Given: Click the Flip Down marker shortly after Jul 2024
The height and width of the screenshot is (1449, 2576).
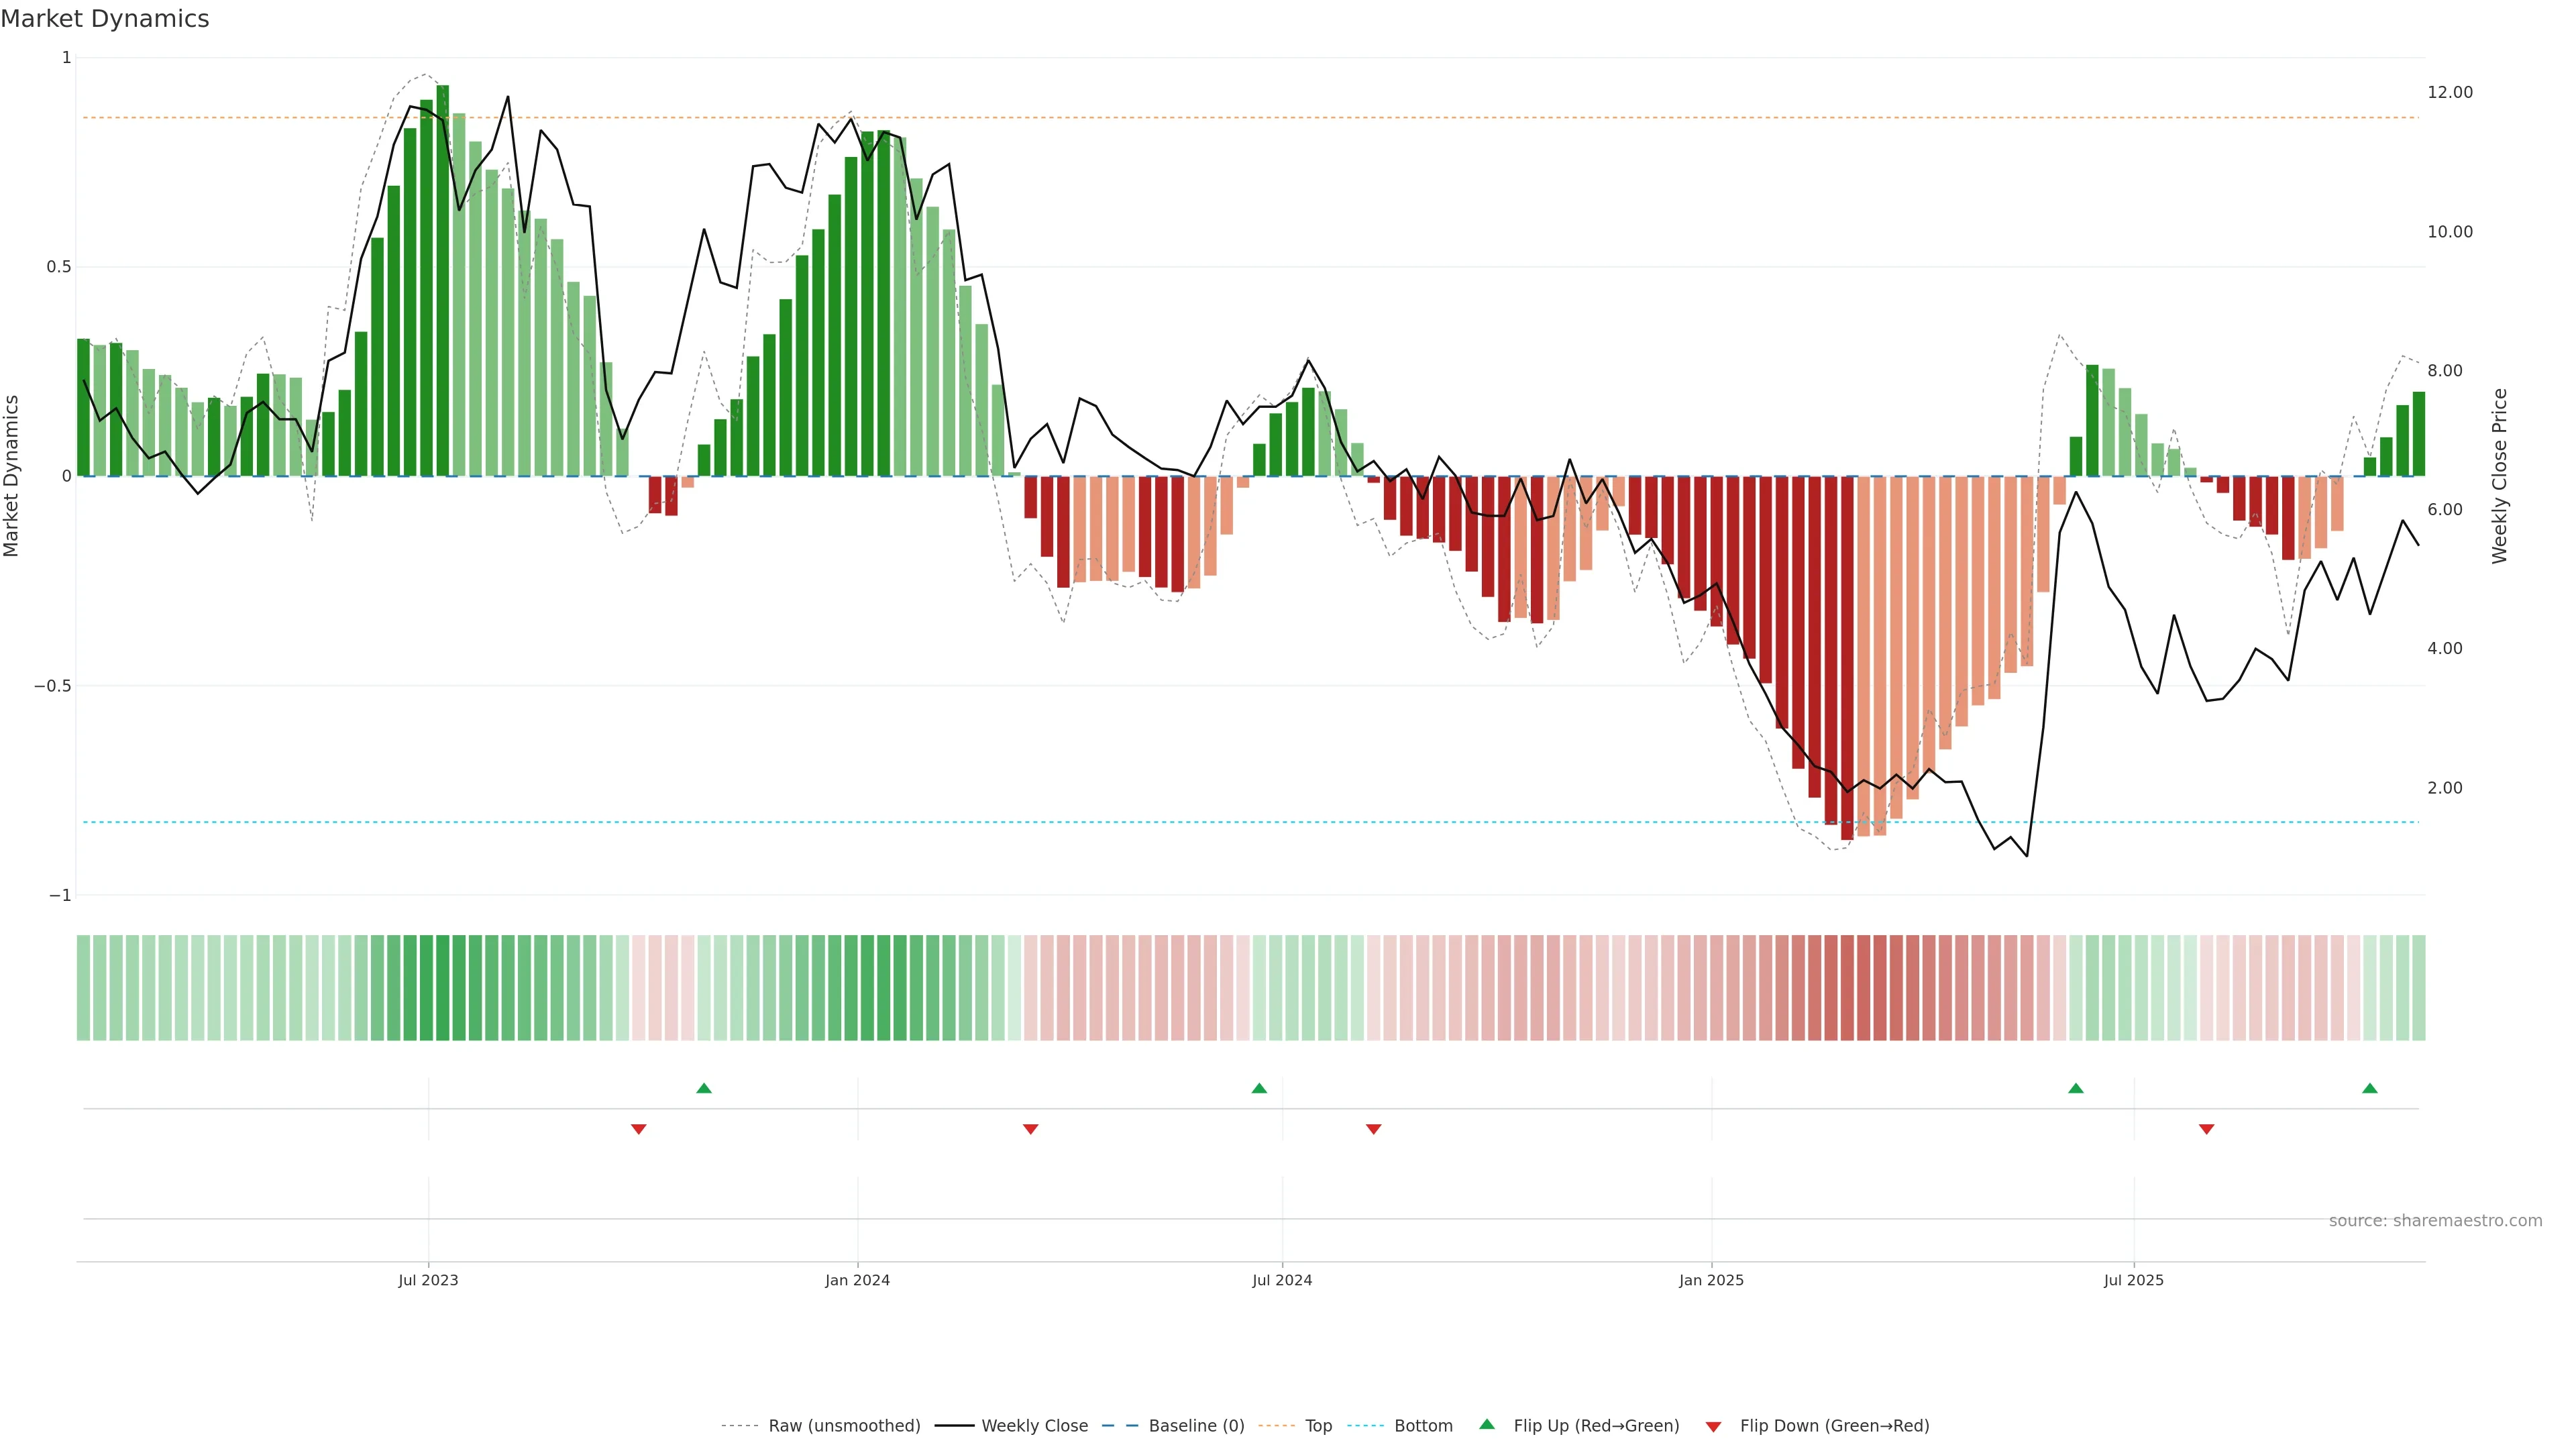Looking at the screenshot, I should click(1374, 1129).
